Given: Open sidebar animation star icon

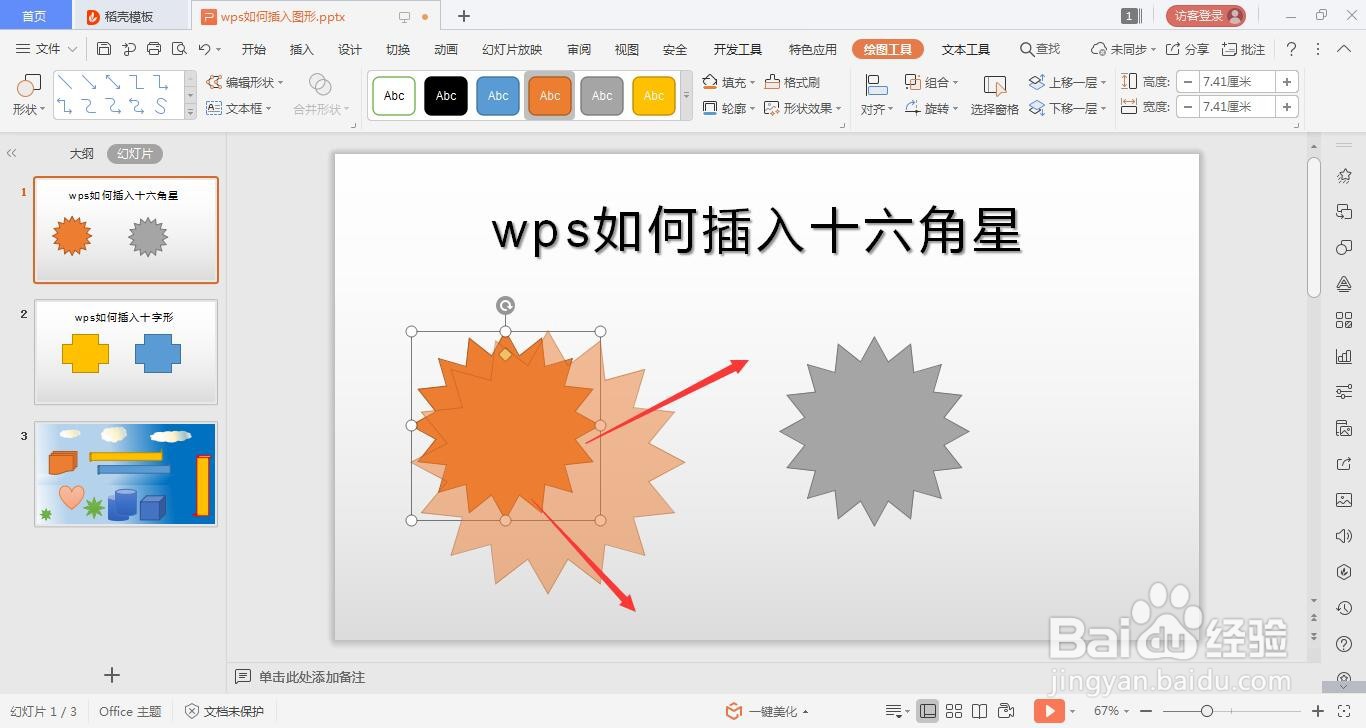Looking at the screenshot, I should (x=1344, y=175).
